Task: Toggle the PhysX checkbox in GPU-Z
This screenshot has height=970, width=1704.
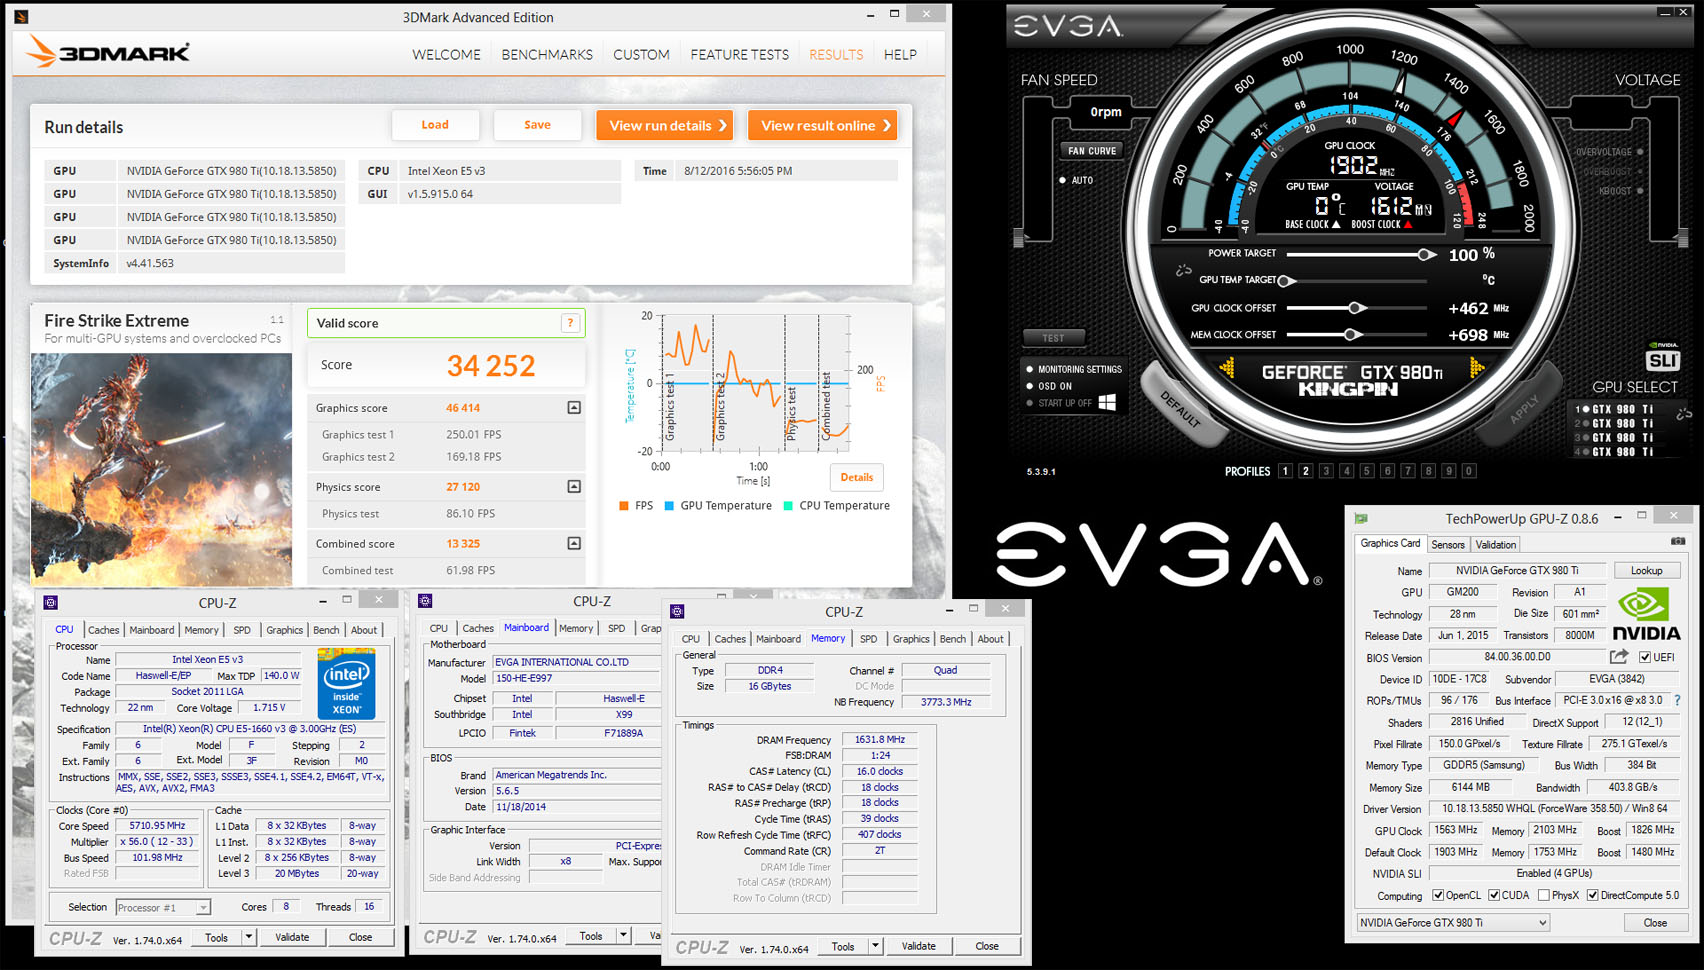Action: point(1544,895)
